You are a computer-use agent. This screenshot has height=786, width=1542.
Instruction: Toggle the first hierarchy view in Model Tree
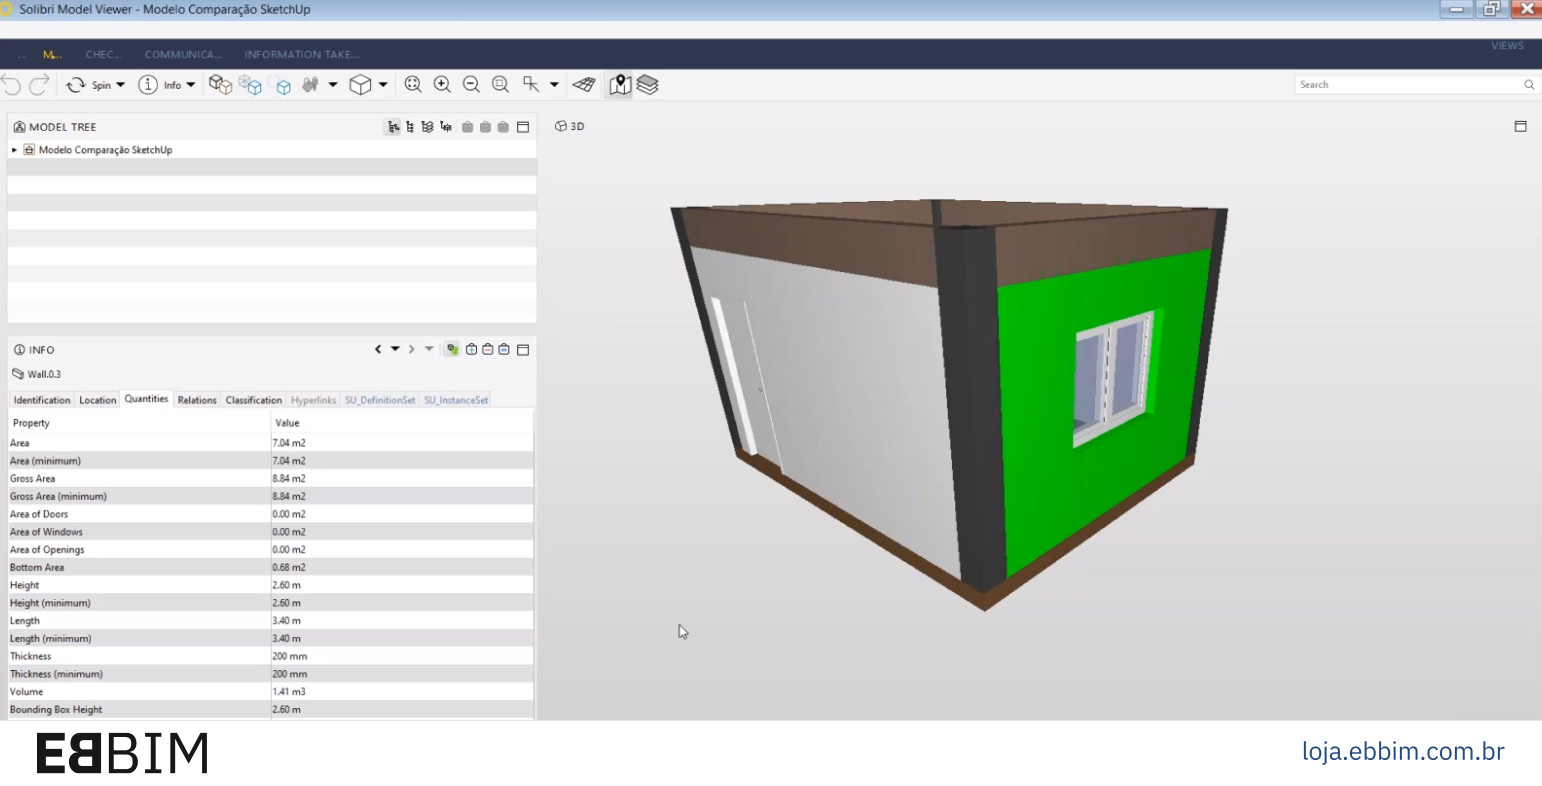(393, 127)
